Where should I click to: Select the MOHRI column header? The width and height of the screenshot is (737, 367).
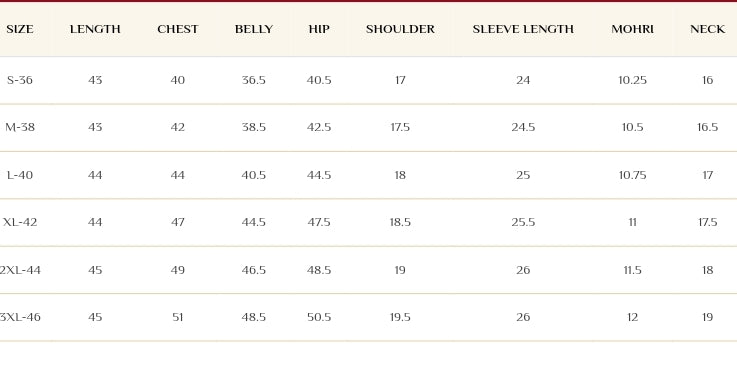tap(632, 29)
